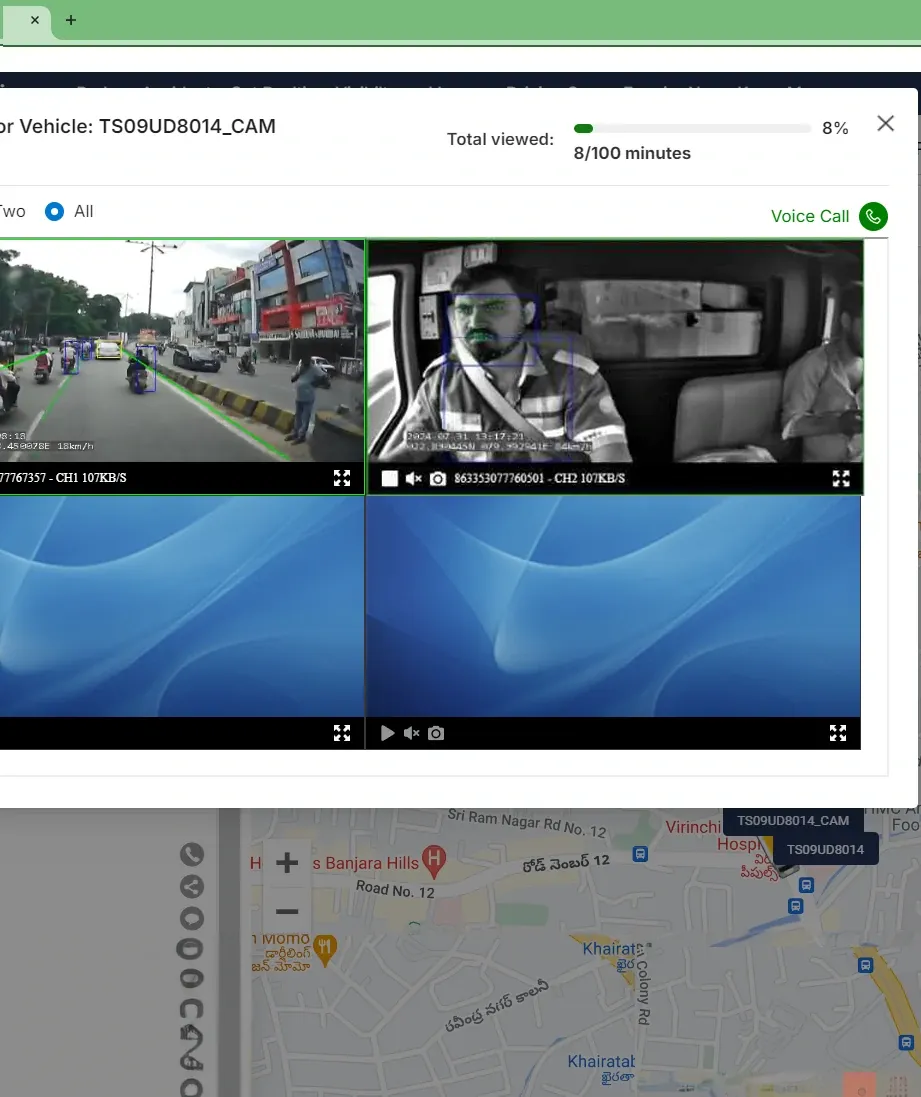Image resolution: width=921 pixels, height=1097 pixels.
Task: Mute the bottom-right video channel
Action: point(411,733)
